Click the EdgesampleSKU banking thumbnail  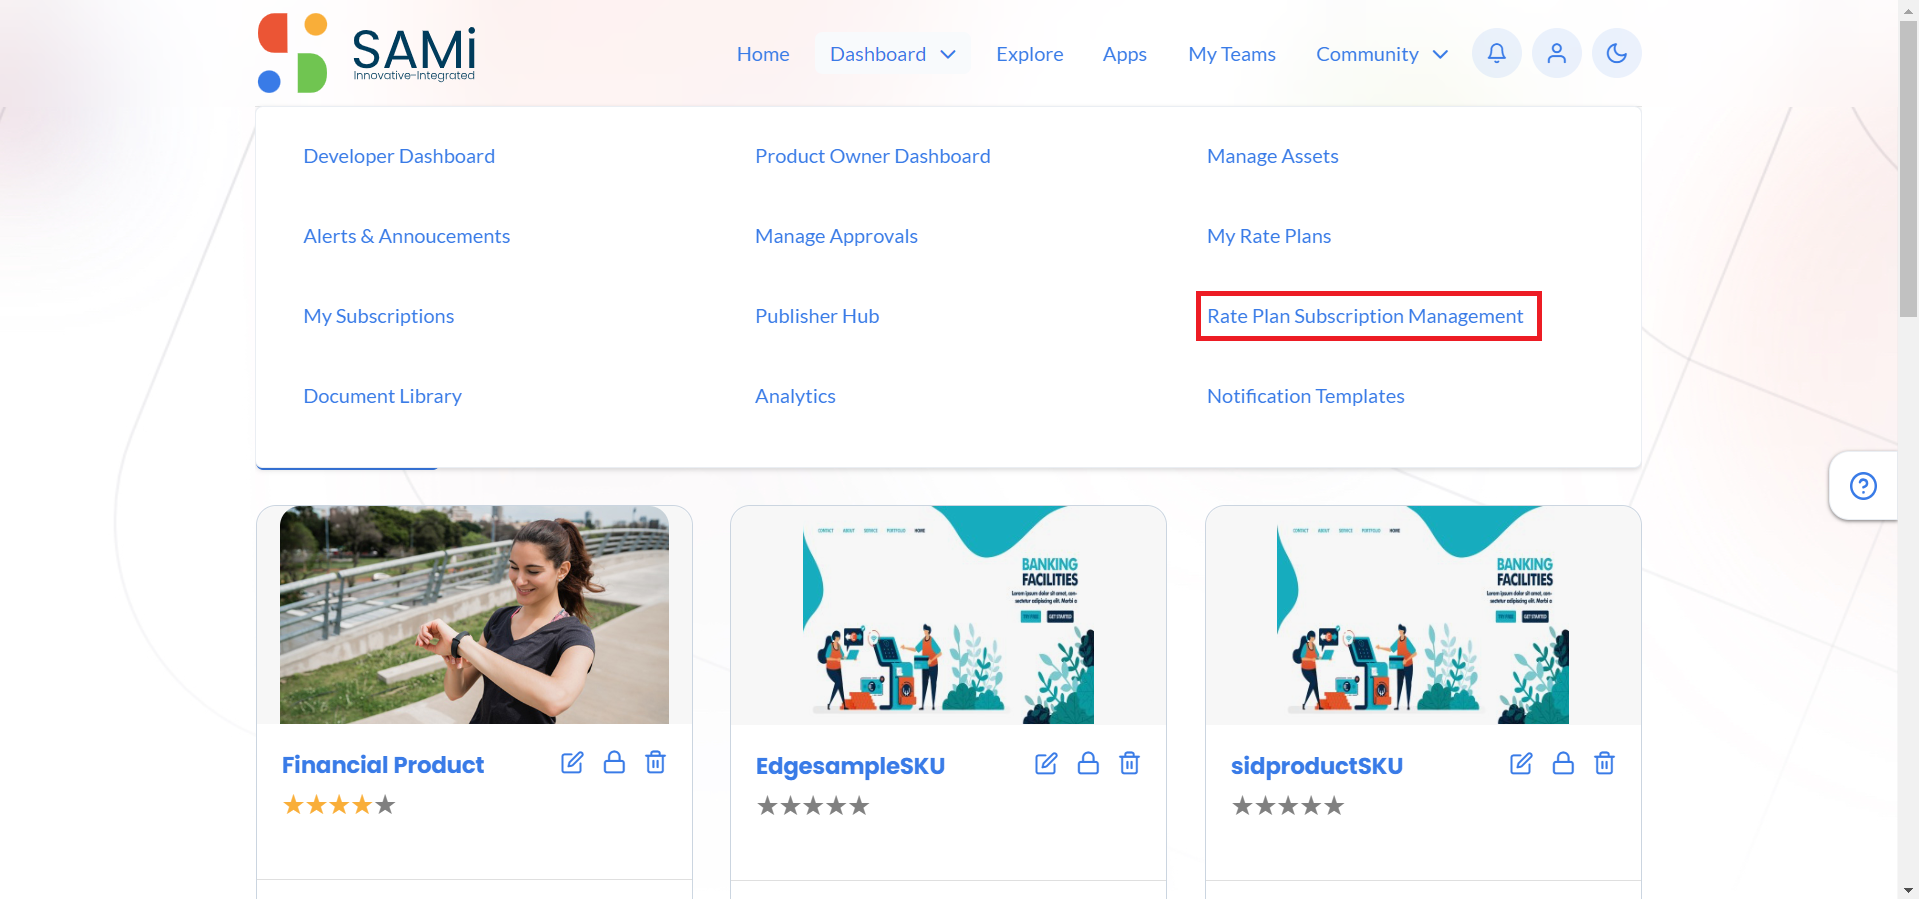point(948,615)
